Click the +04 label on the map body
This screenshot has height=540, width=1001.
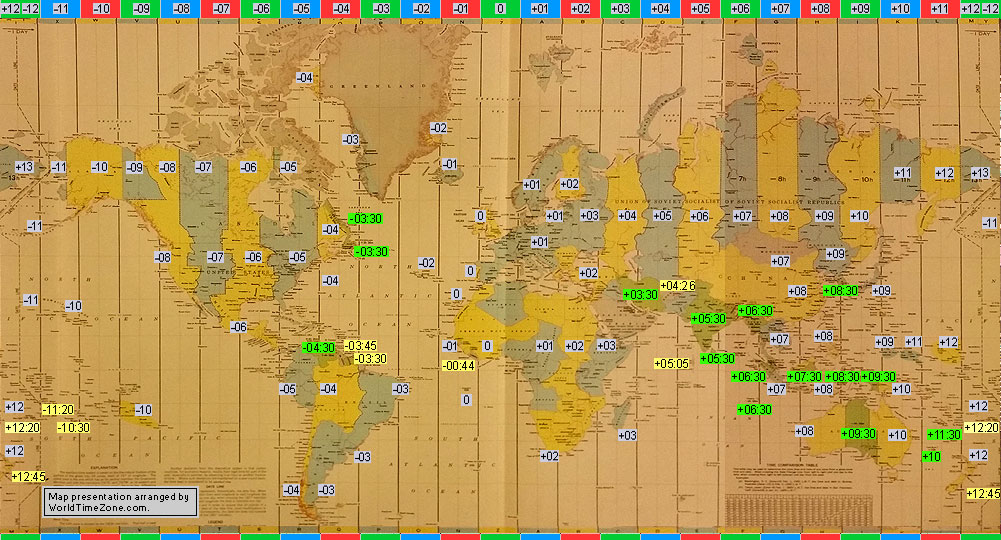pyautogui.click(x=627, y=216)
